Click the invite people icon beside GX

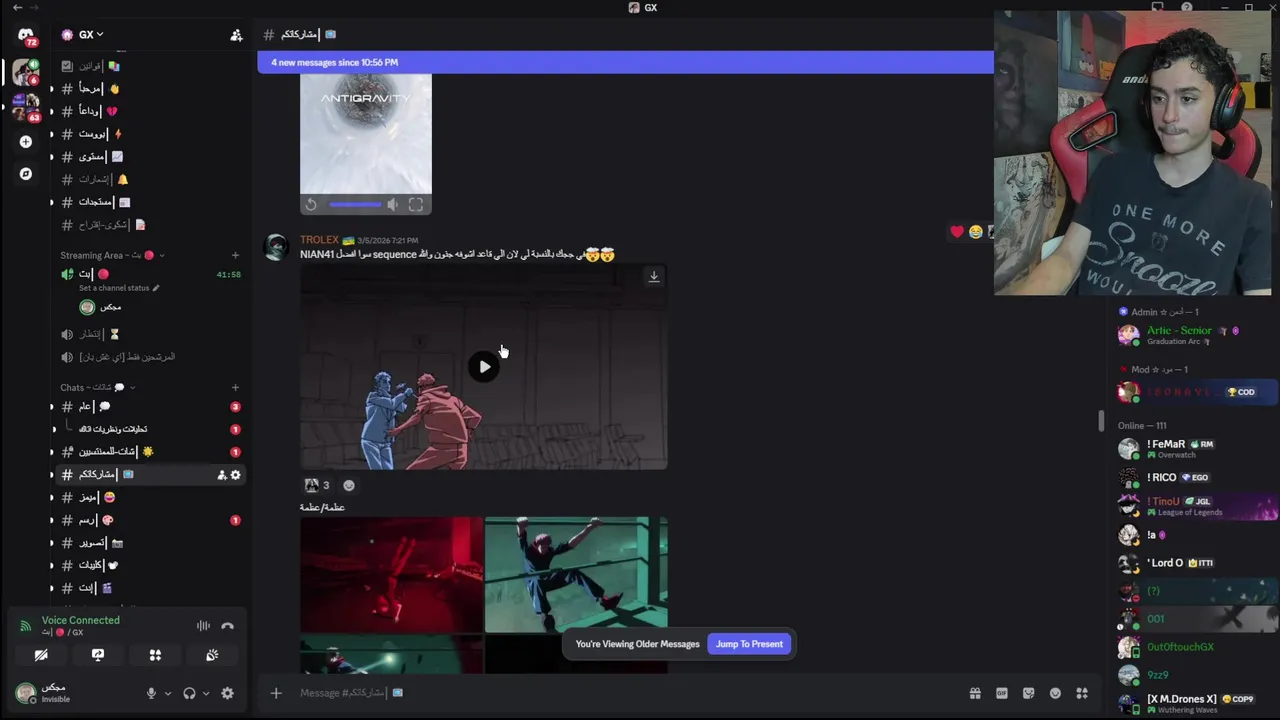pos(236,35)
